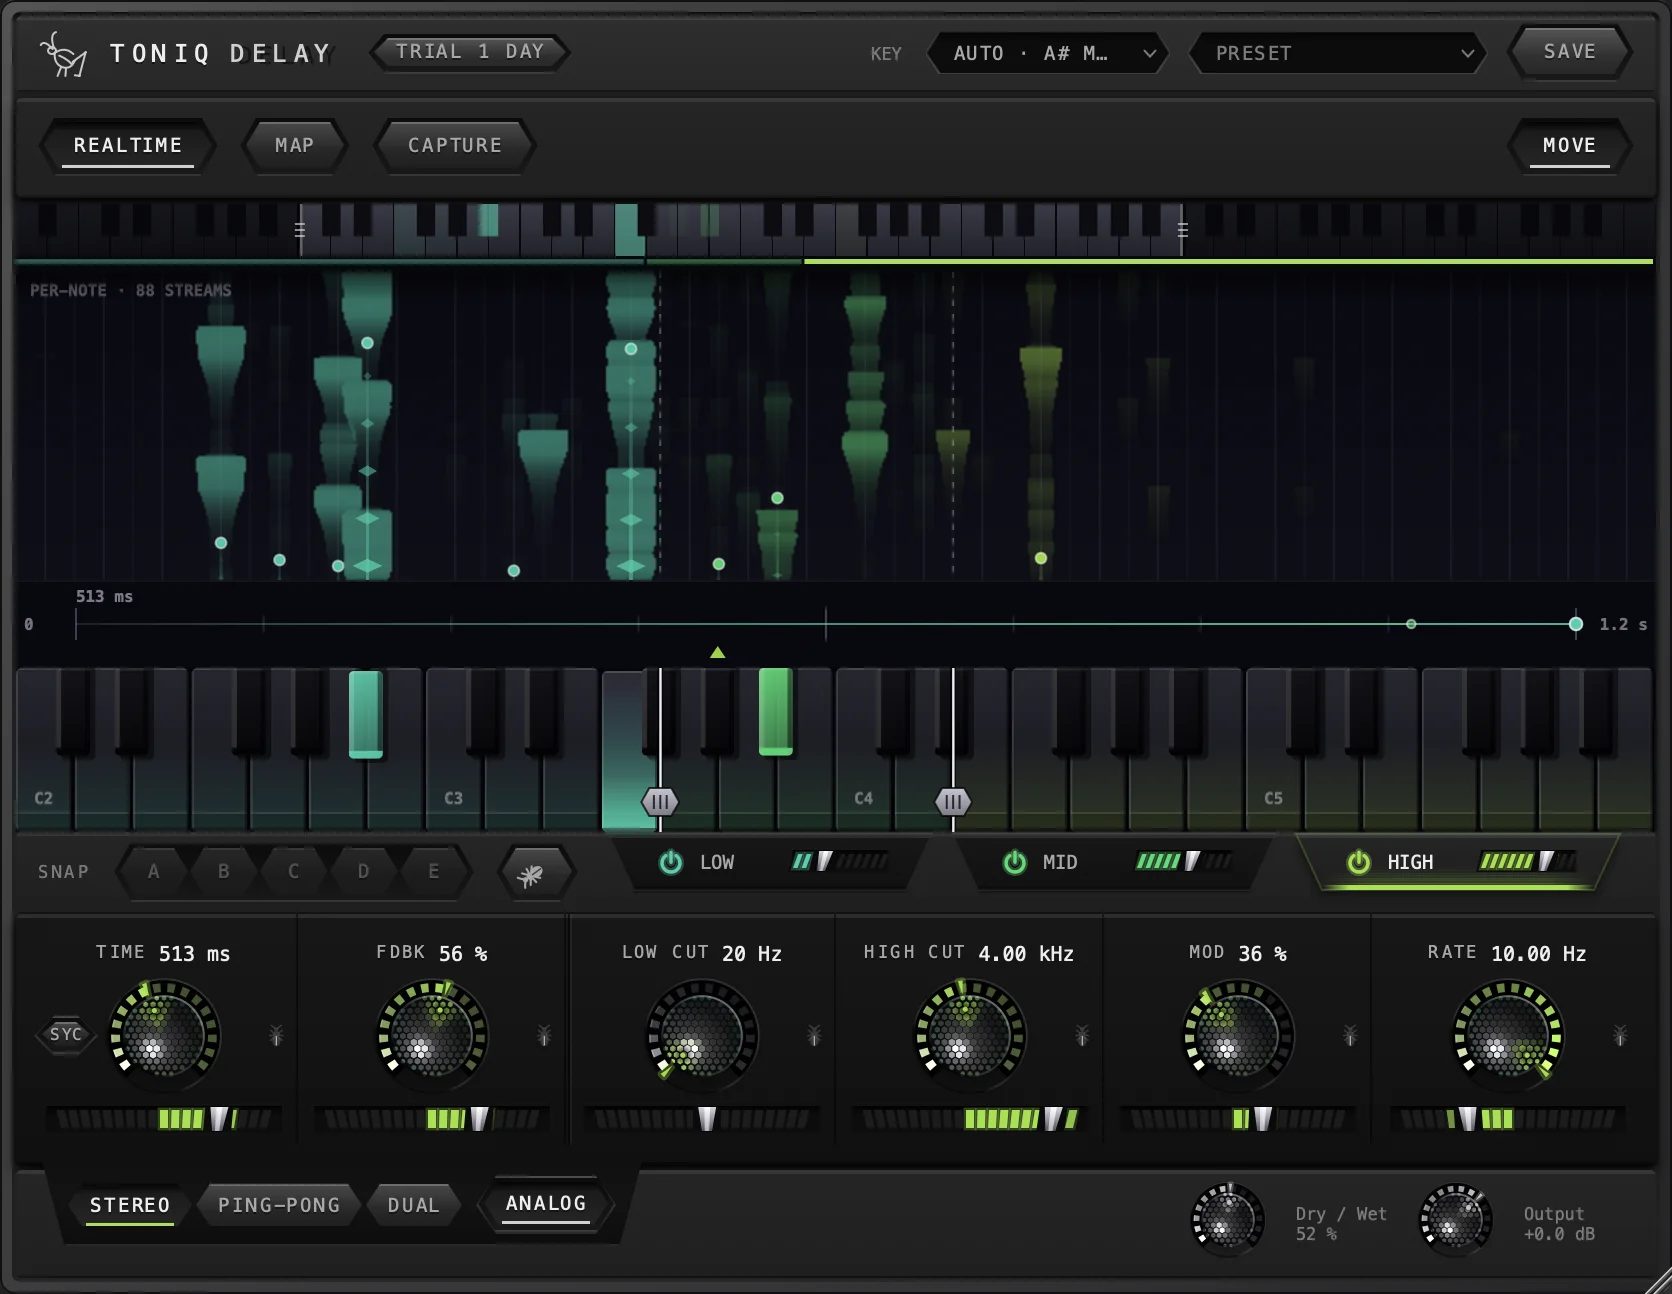The image size is (1672, 1294).
Task: Switch to the REALTIME tab
Action: coord(128,146)
